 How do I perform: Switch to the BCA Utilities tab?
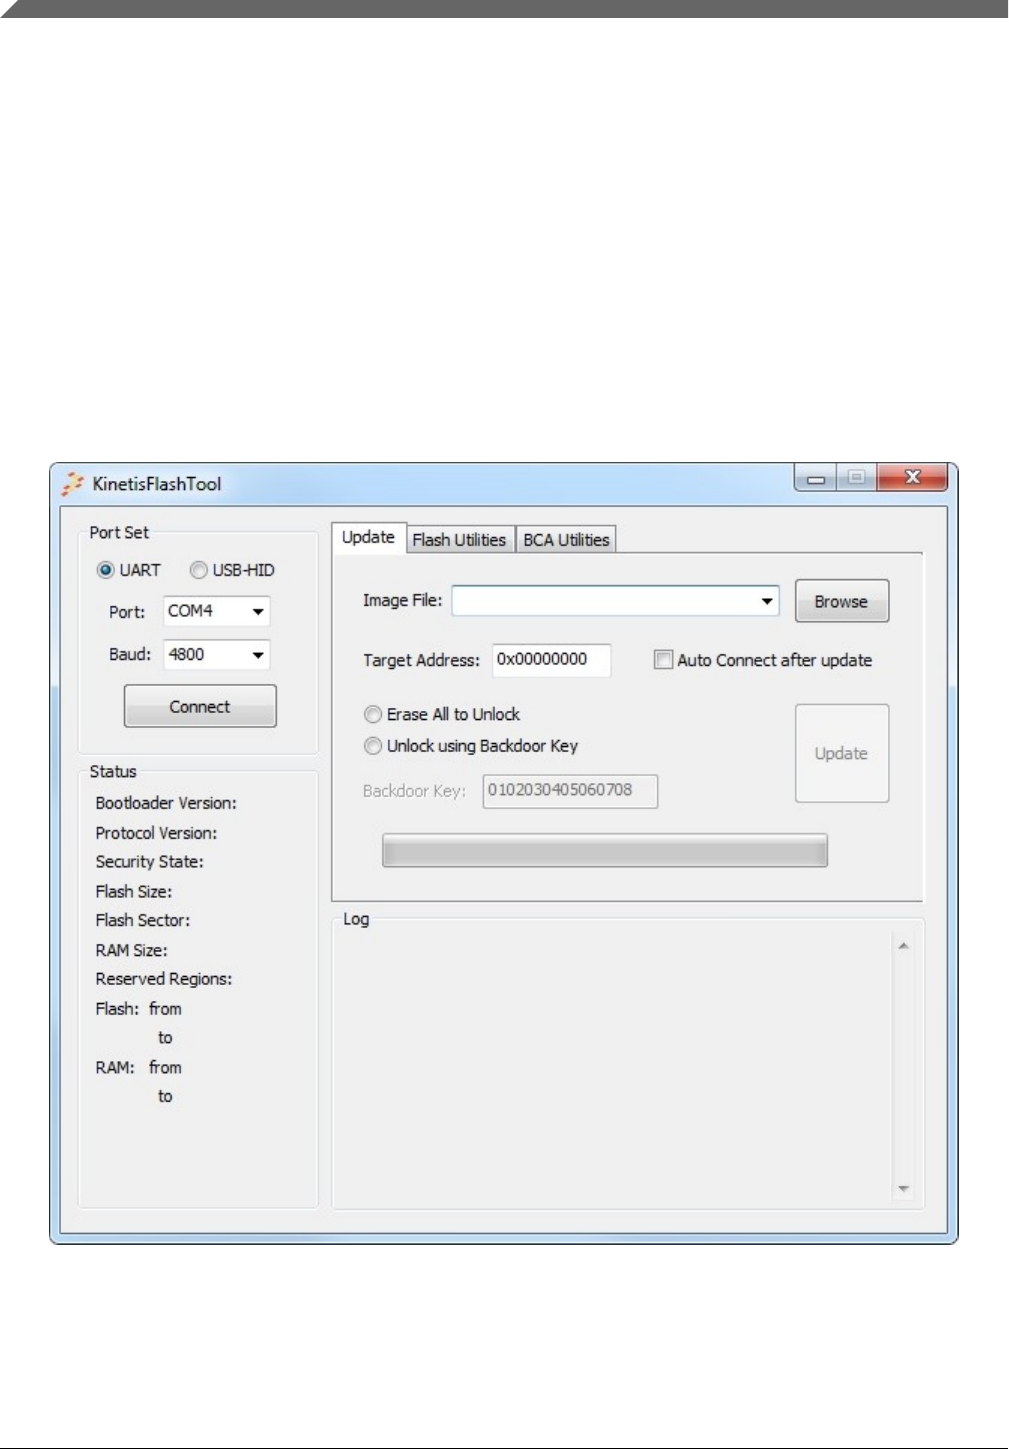(x=566, y=540)
